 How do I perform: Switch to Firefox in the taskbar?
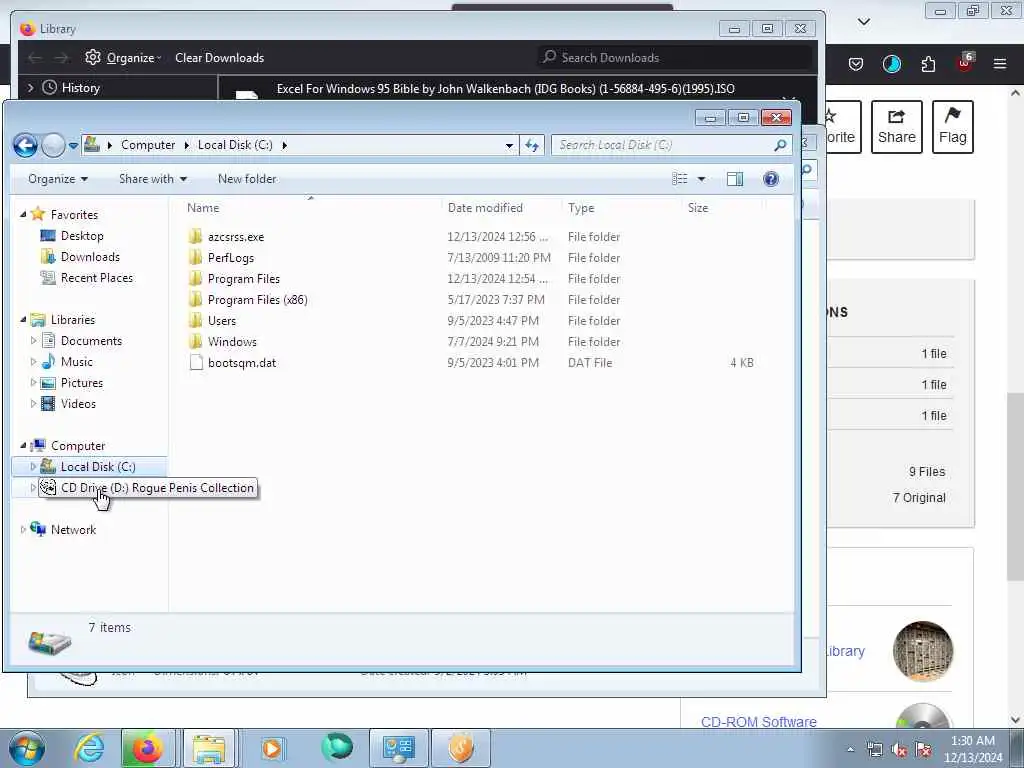coord(148,748)
